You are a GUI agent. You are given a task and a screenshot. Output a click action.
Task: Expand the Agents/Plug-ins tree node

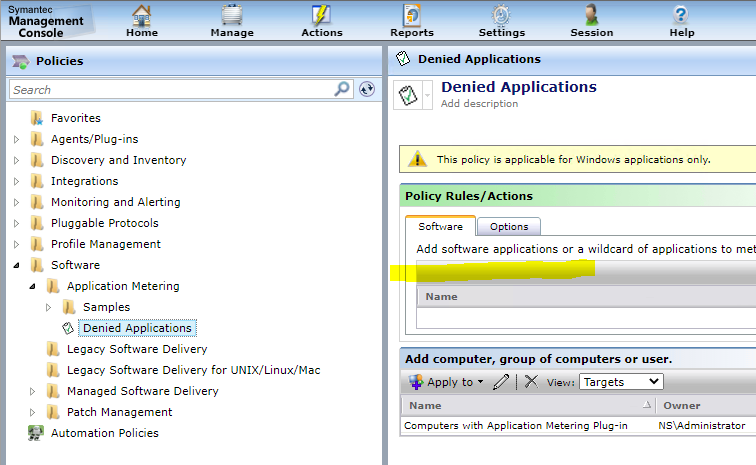tap(16, 139)
